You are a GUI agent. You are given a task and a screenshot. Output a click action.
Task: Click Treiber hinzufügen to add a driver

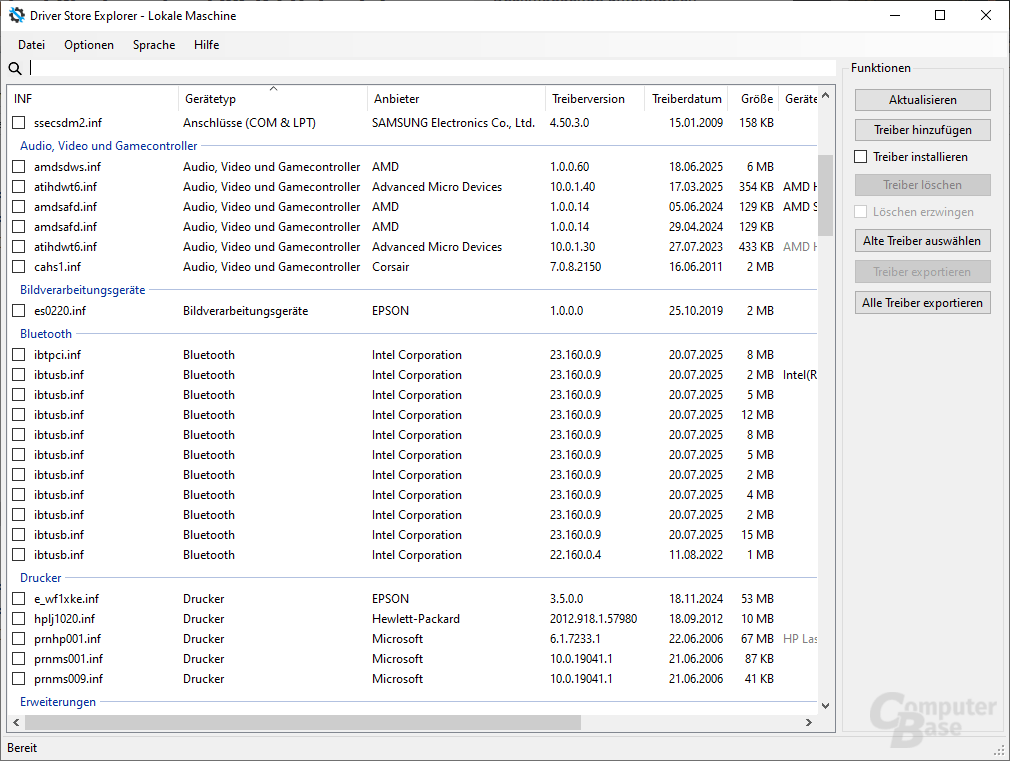click(x=922, y=129)
